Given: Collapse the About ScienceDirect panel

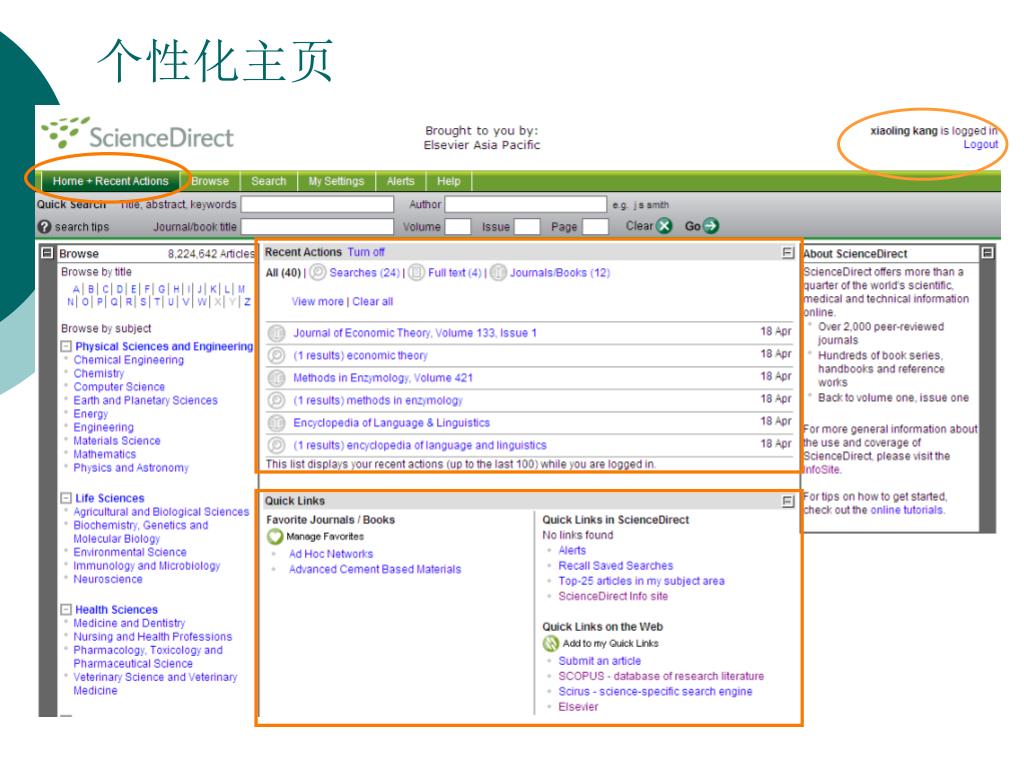Looking at the screenshot, I should (x=987, y=253).
